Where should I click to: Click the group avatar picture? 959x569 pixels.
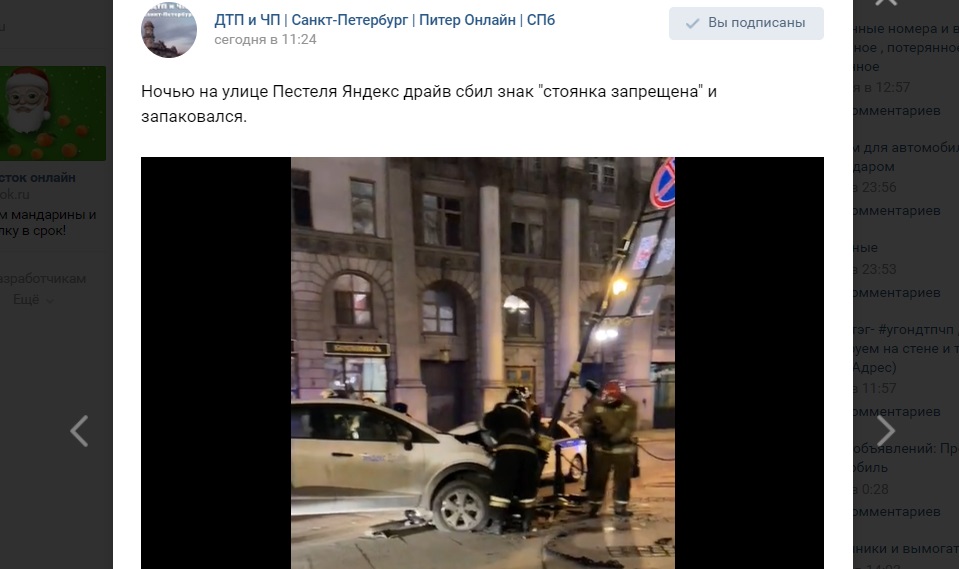(169, 29)
